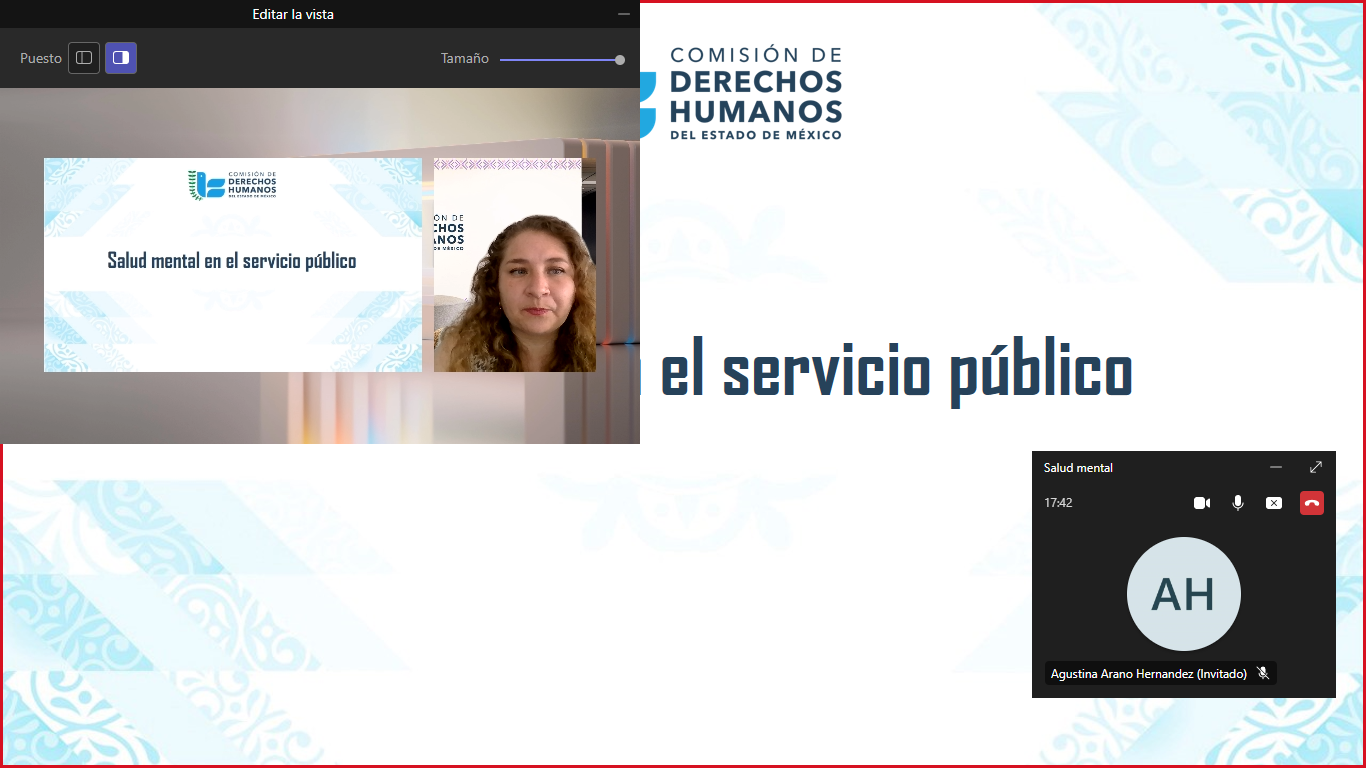Minimize the Editar la vista panel

pos(624,14)
